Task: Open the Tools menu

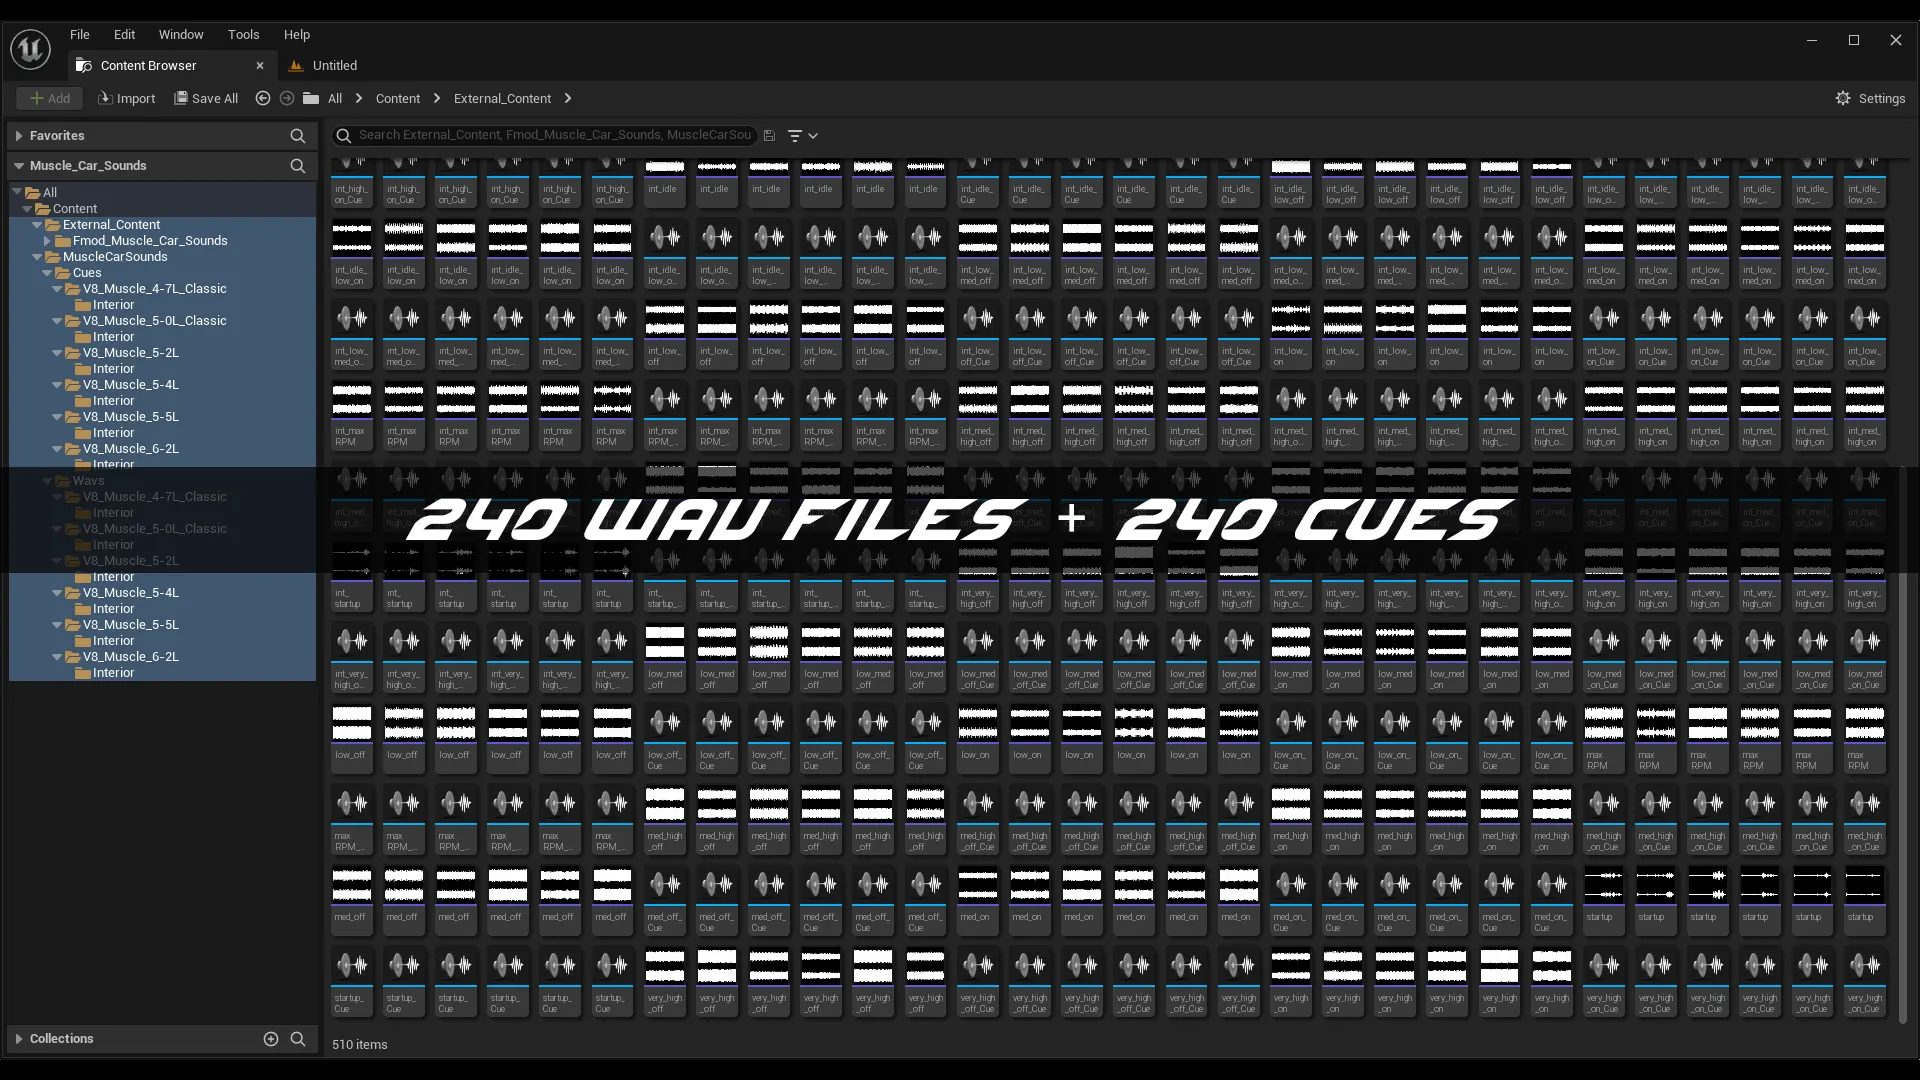Action: [243, 34]
